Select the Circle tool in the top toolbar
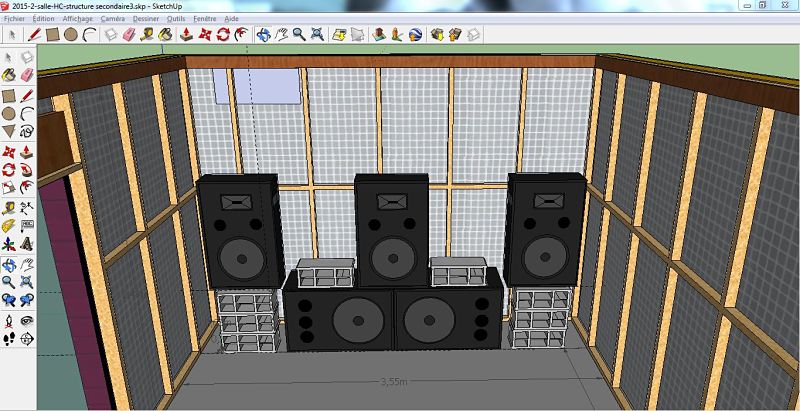 [x=71, y=34]
